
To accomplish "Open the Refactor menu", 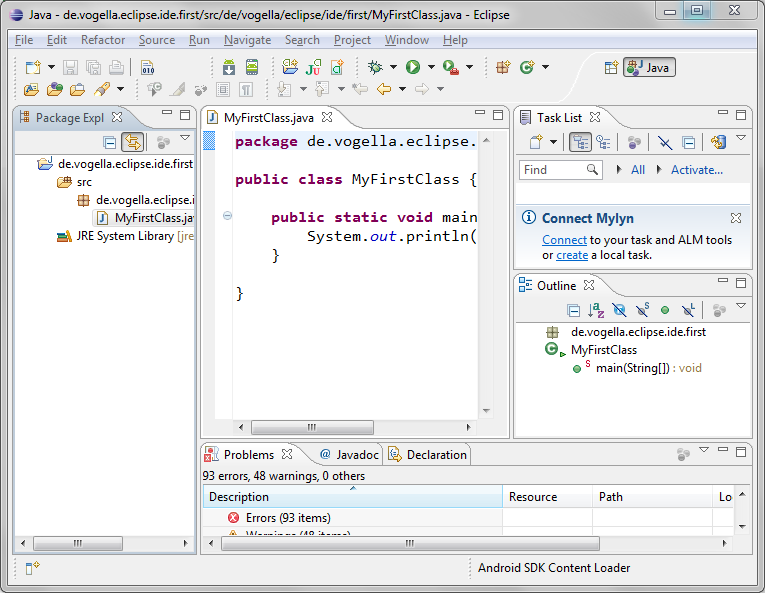I will (x=103, y=40).
